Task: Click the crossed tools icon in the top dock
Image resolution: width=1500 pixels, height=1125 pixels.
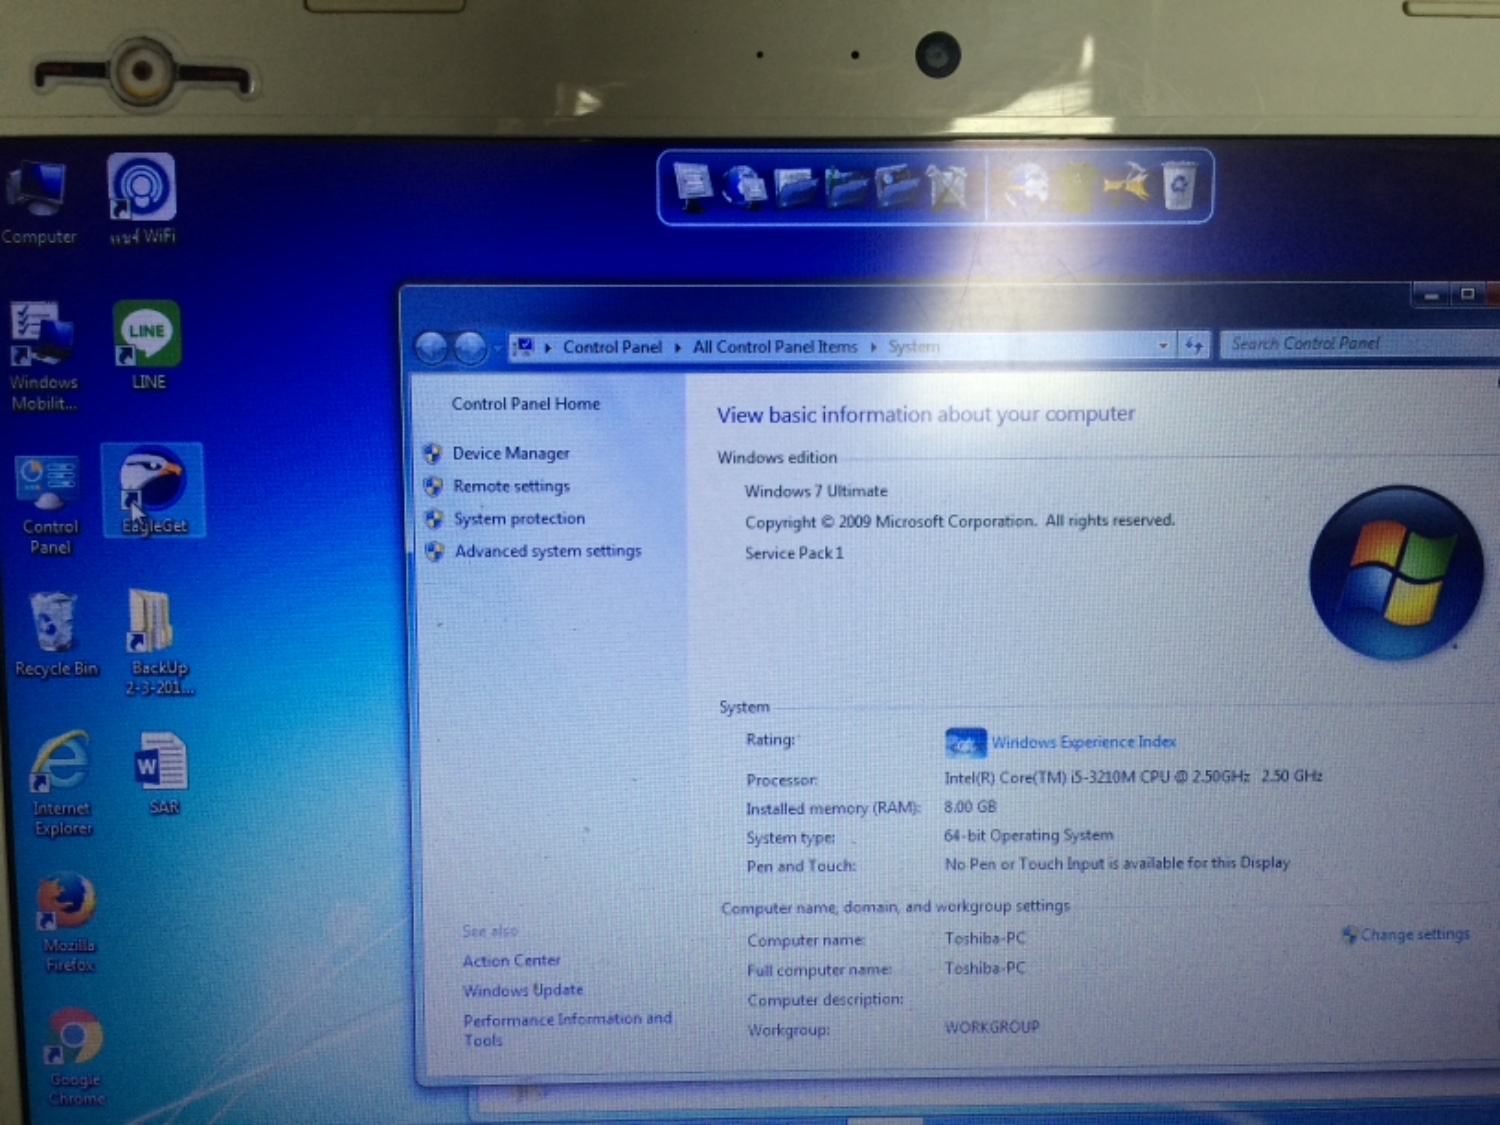Action: pyautogui.click(x=947, y=187)
